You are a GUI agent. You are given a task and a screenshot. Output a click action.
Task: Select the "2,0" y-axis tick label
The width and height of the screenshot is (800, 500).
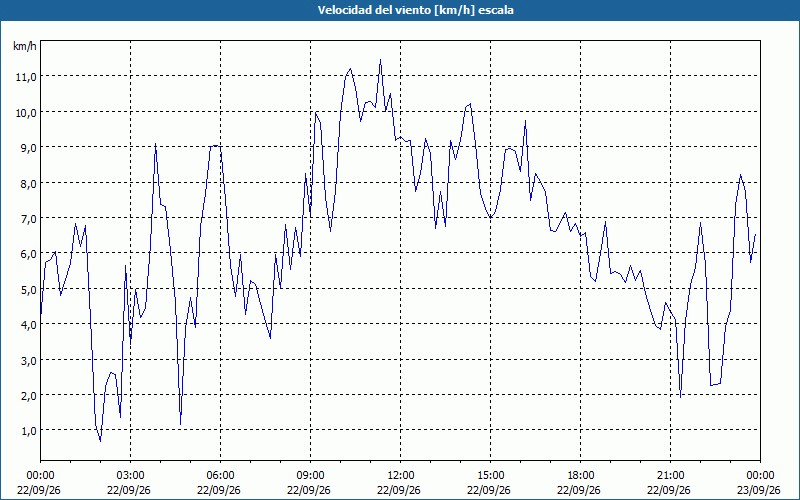28,395
